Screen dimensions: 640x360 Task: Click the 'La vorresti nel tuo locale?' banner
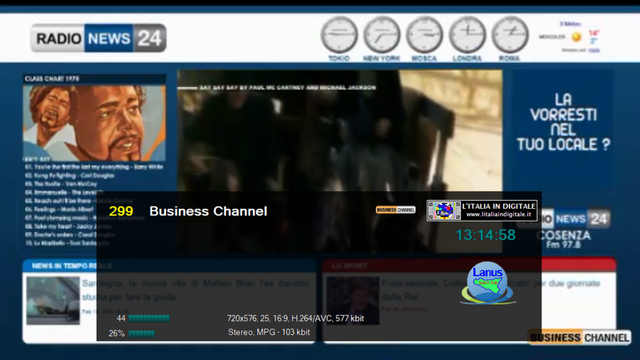(563, 122)
